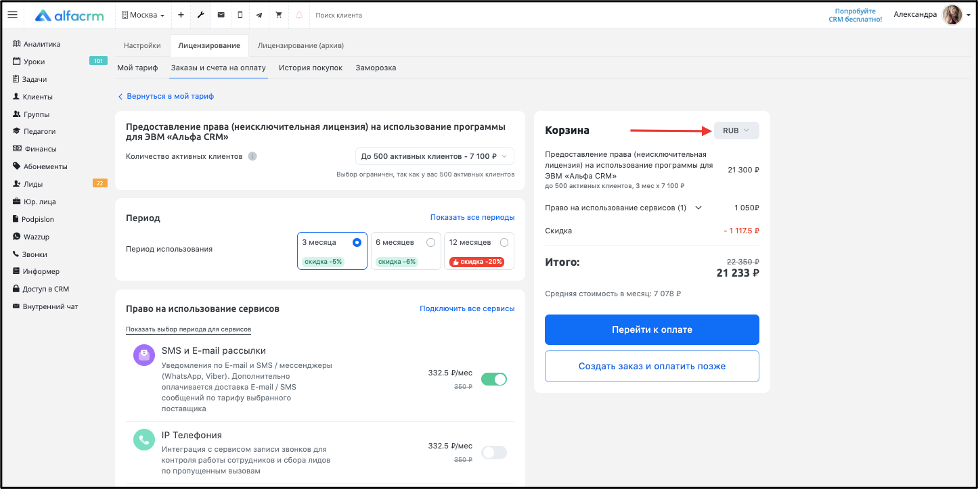
Task: Click the Итого 21 233 ₽ amount
Action: (x=737, y=273)
